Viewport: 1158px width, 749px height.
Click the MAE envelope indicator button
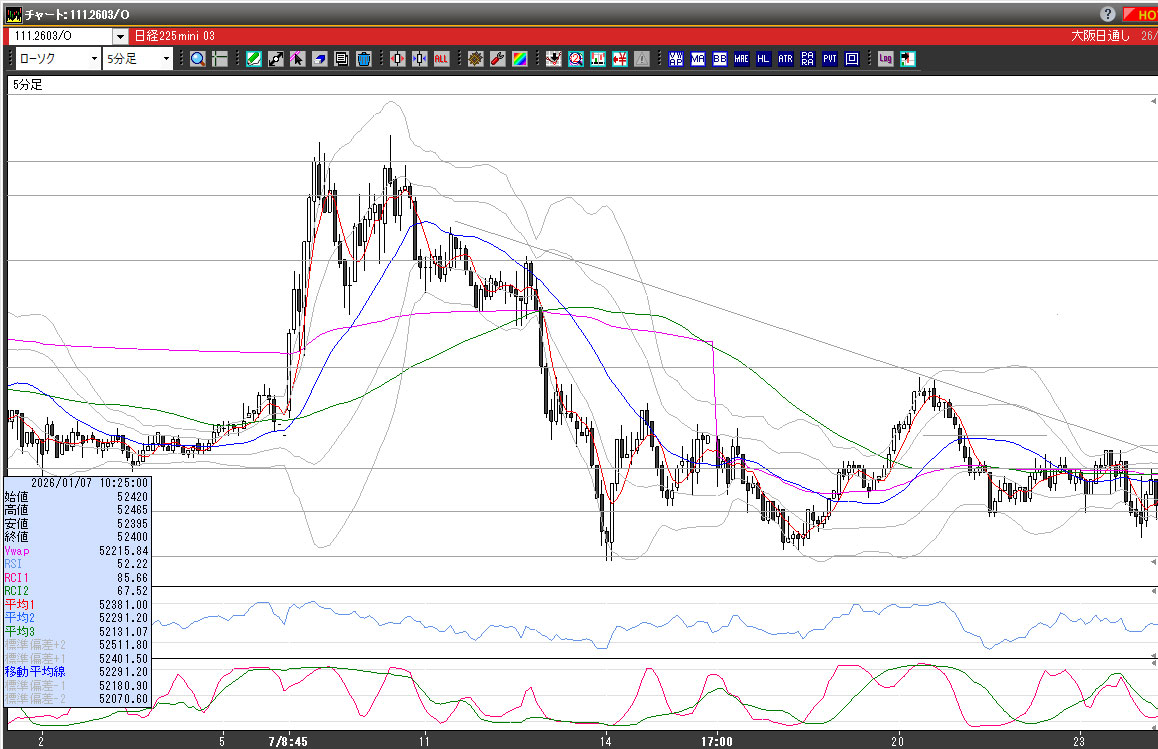pyautogui.click(x=741, y=59)
